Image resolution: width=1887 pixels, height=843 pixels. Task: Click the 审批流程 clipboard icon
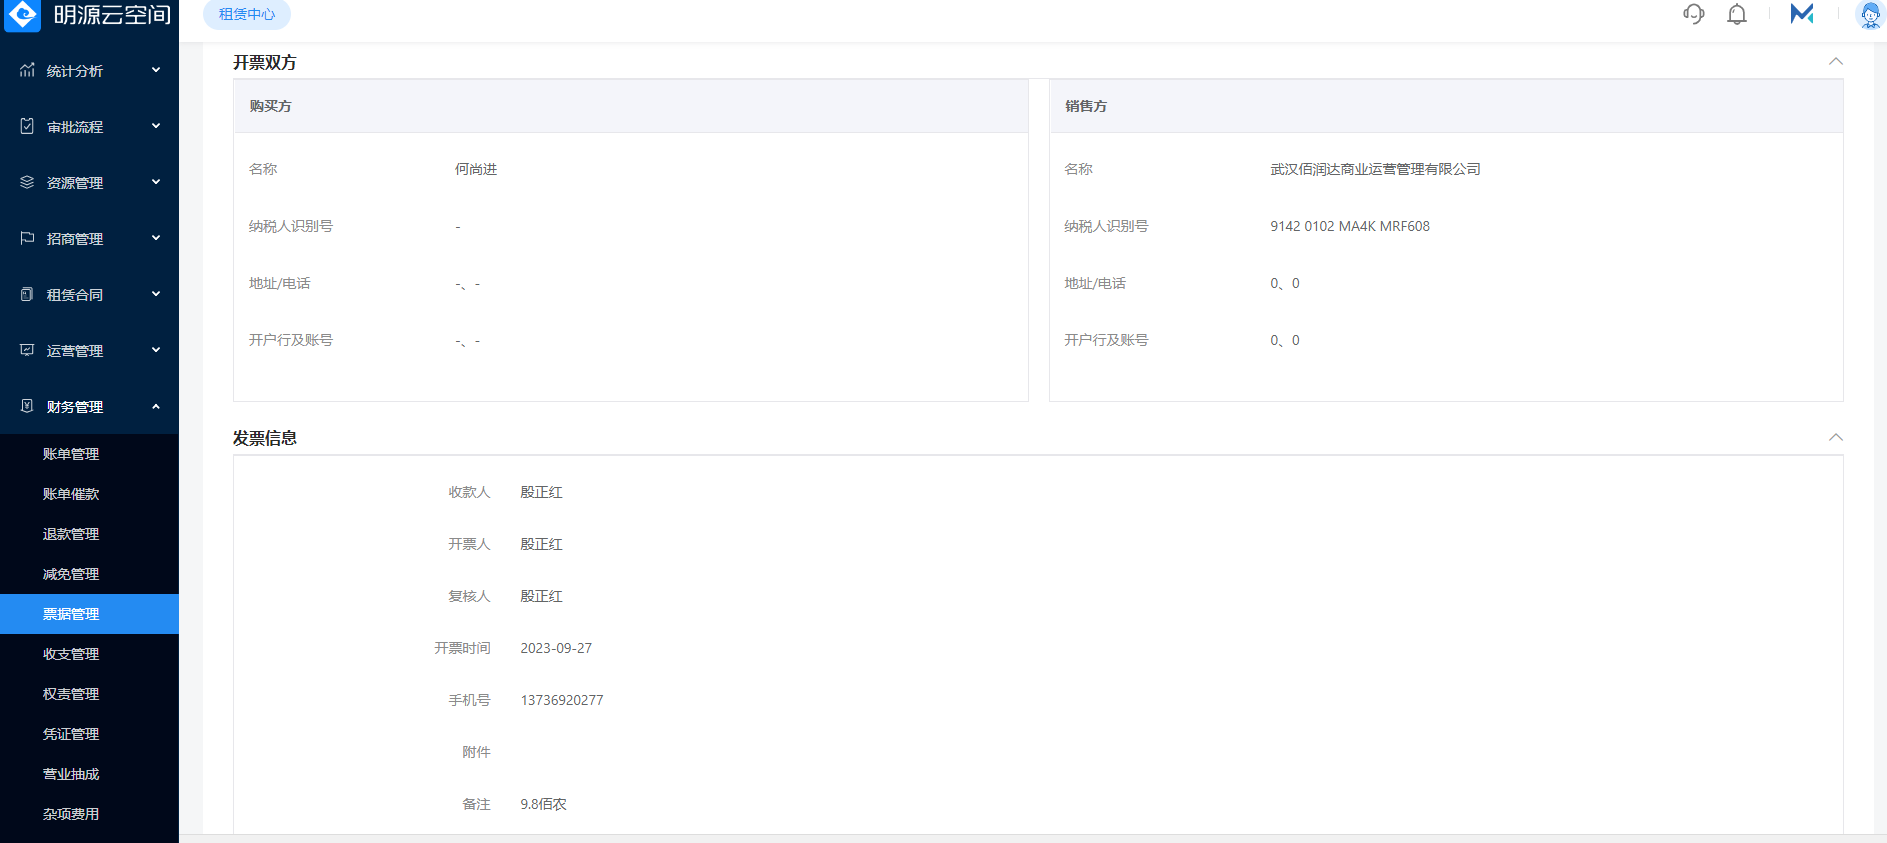(x=27, y=126)
